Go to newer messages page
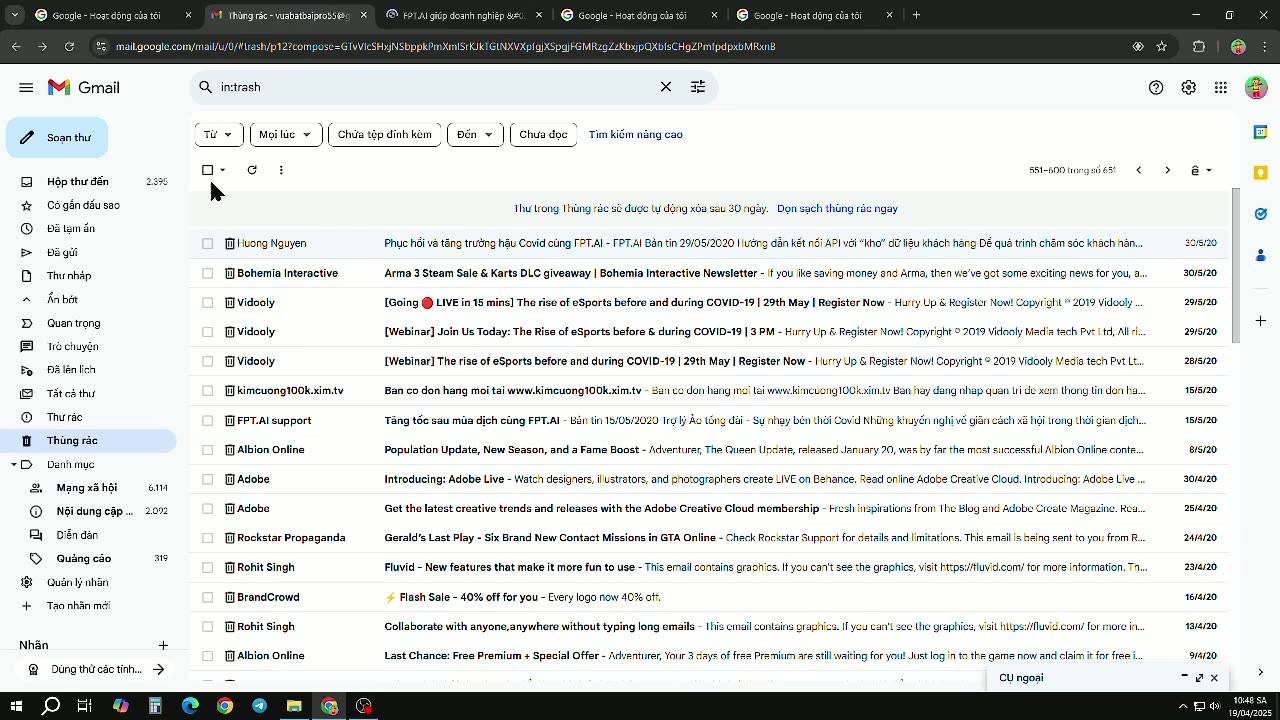The width and height of the screenshot is (1280, 720). [x=1138, y=170]
